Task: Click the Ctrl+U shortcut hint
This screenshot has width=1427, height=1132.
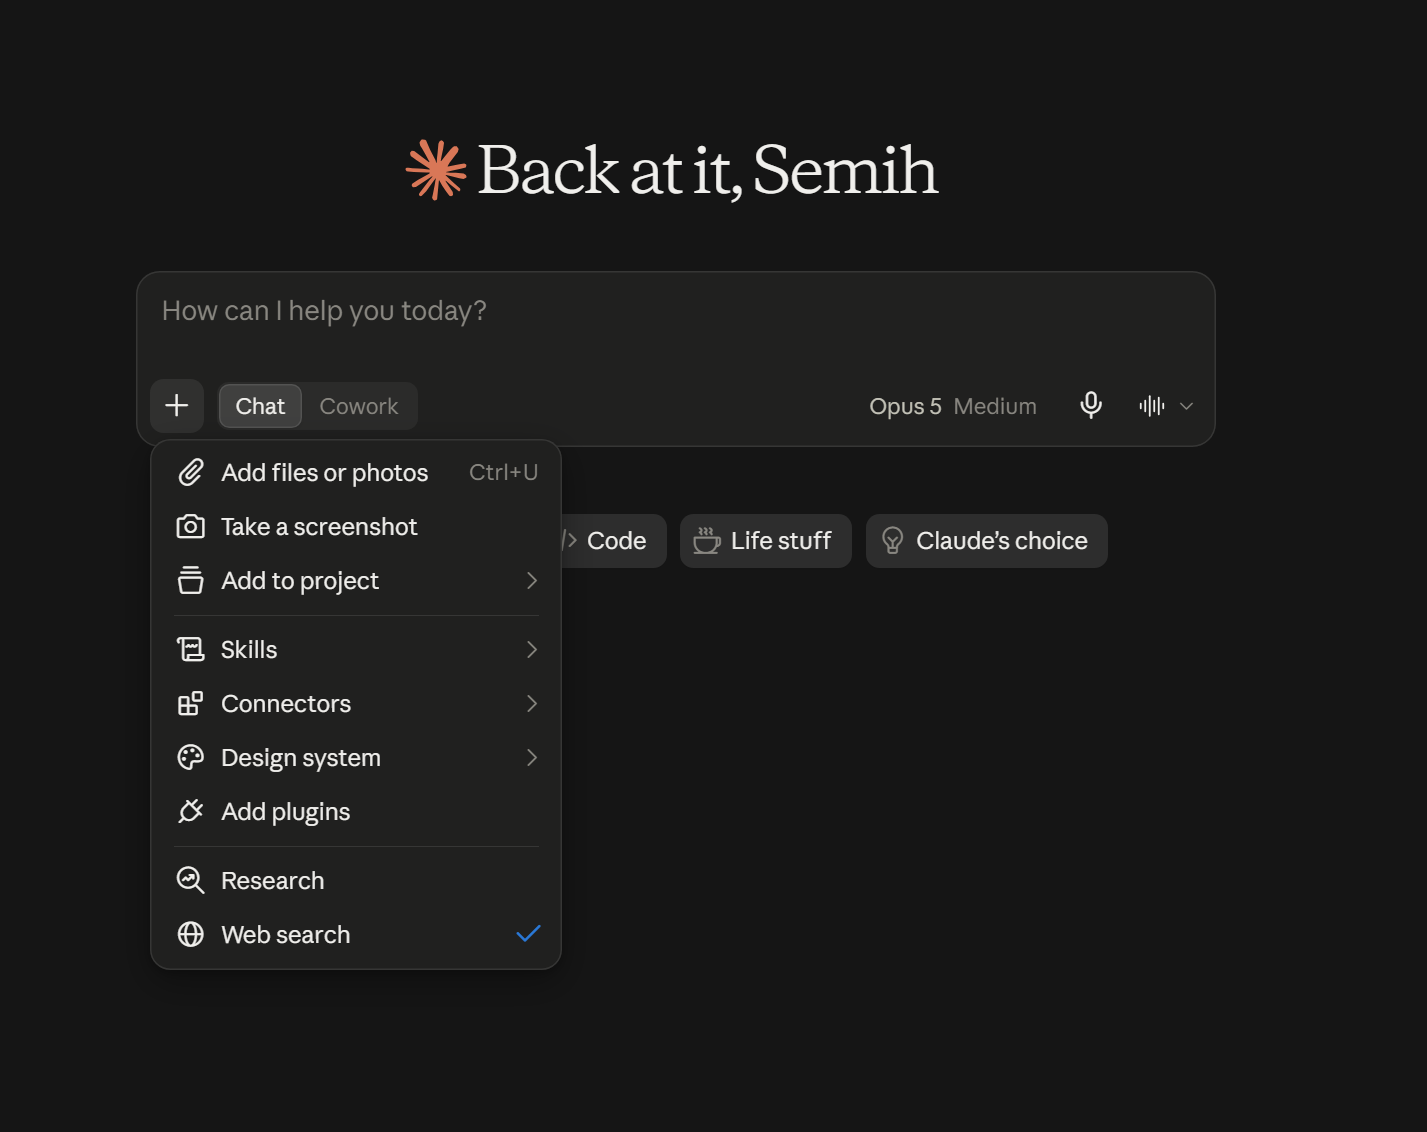Action: pyautogui.click(x=504, y=472)
